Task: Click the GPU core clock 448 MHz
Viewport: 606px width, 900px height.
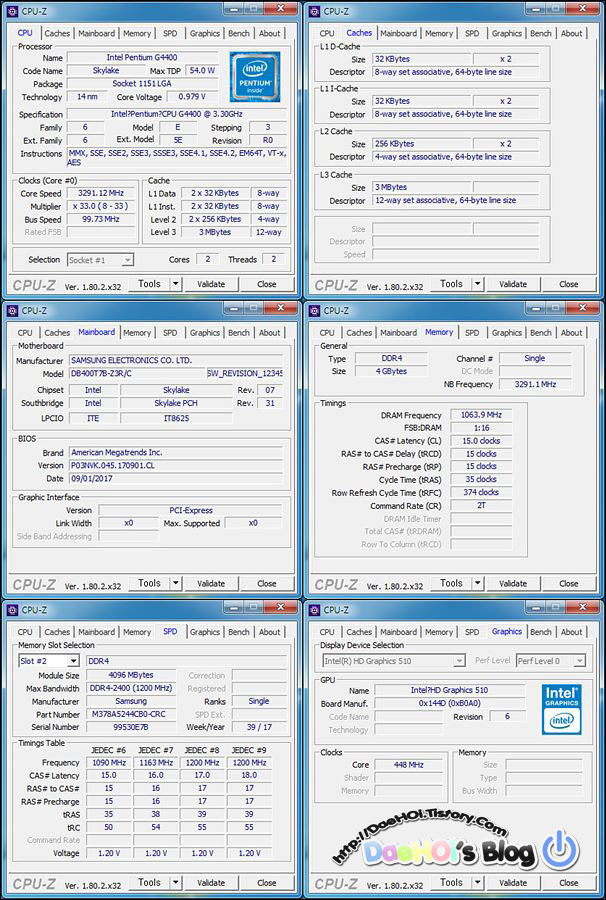Action: [409, 765]
